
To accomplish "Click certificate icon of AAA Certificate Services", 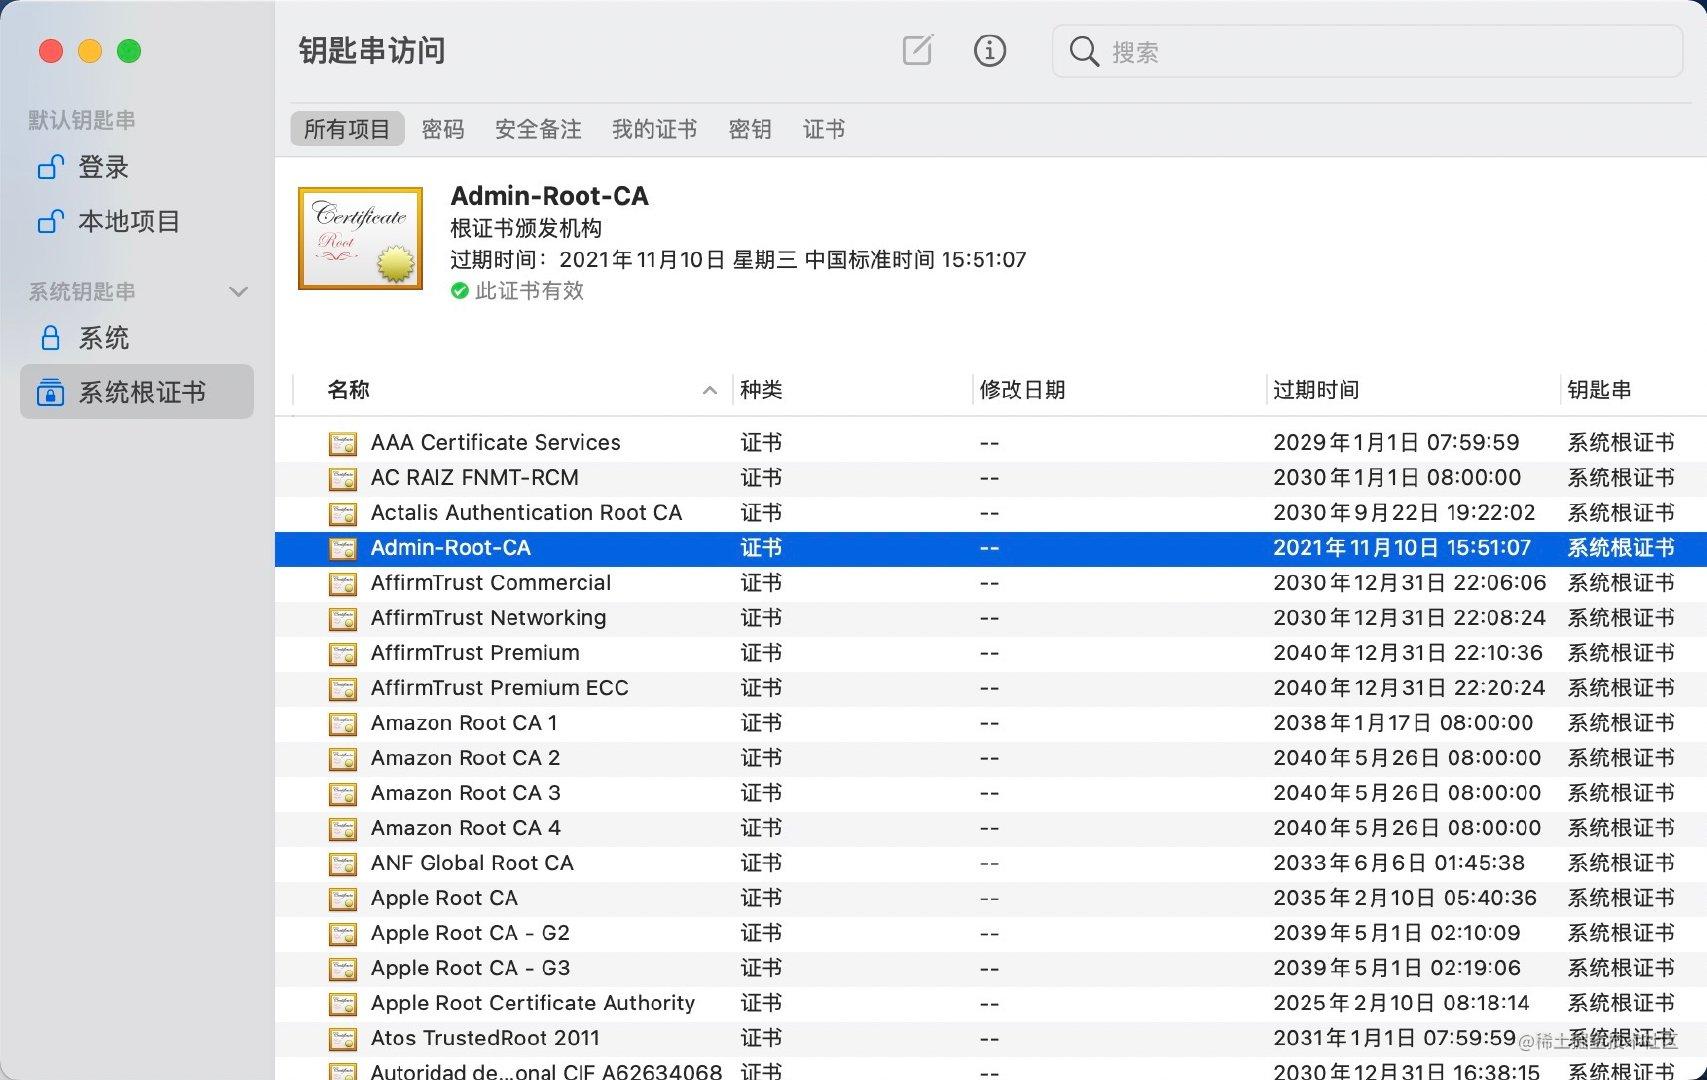I will coord(343,443).
